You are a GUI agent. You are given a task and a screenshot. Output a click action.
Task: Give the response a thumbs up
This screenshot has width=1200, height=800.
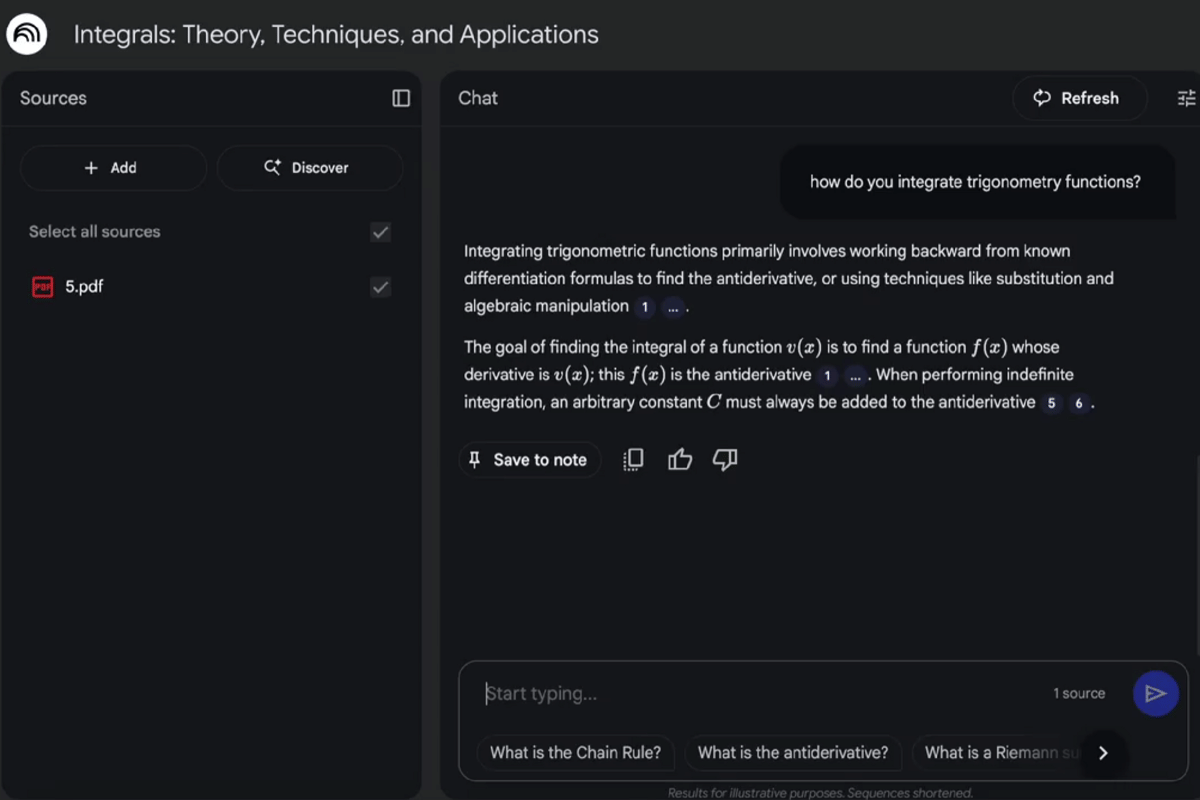(680, 459)
